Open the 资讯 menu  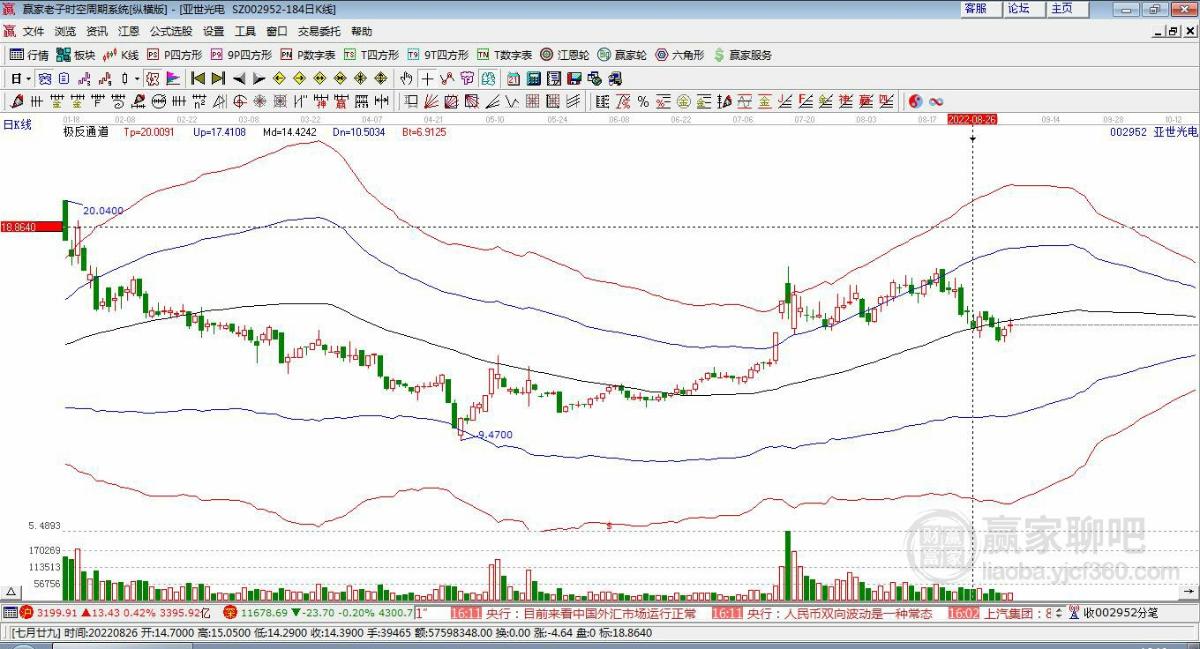(97, 31)
